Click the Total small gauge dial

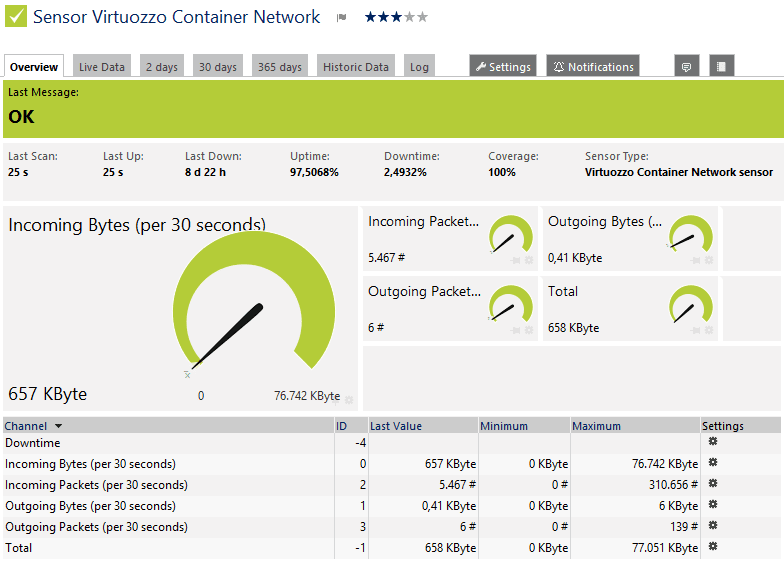tap(690, 305)
